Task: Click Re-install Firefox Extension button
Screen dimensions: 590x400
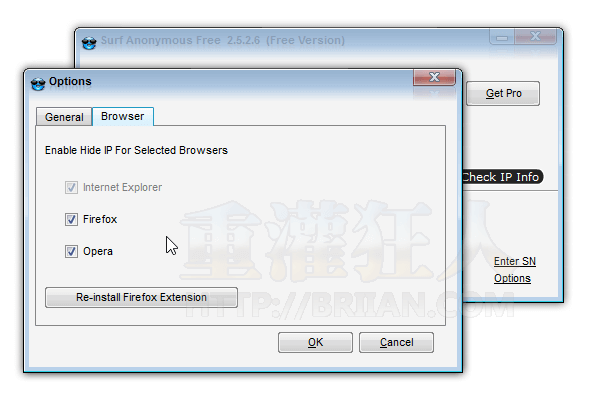Action: [141, 297]
